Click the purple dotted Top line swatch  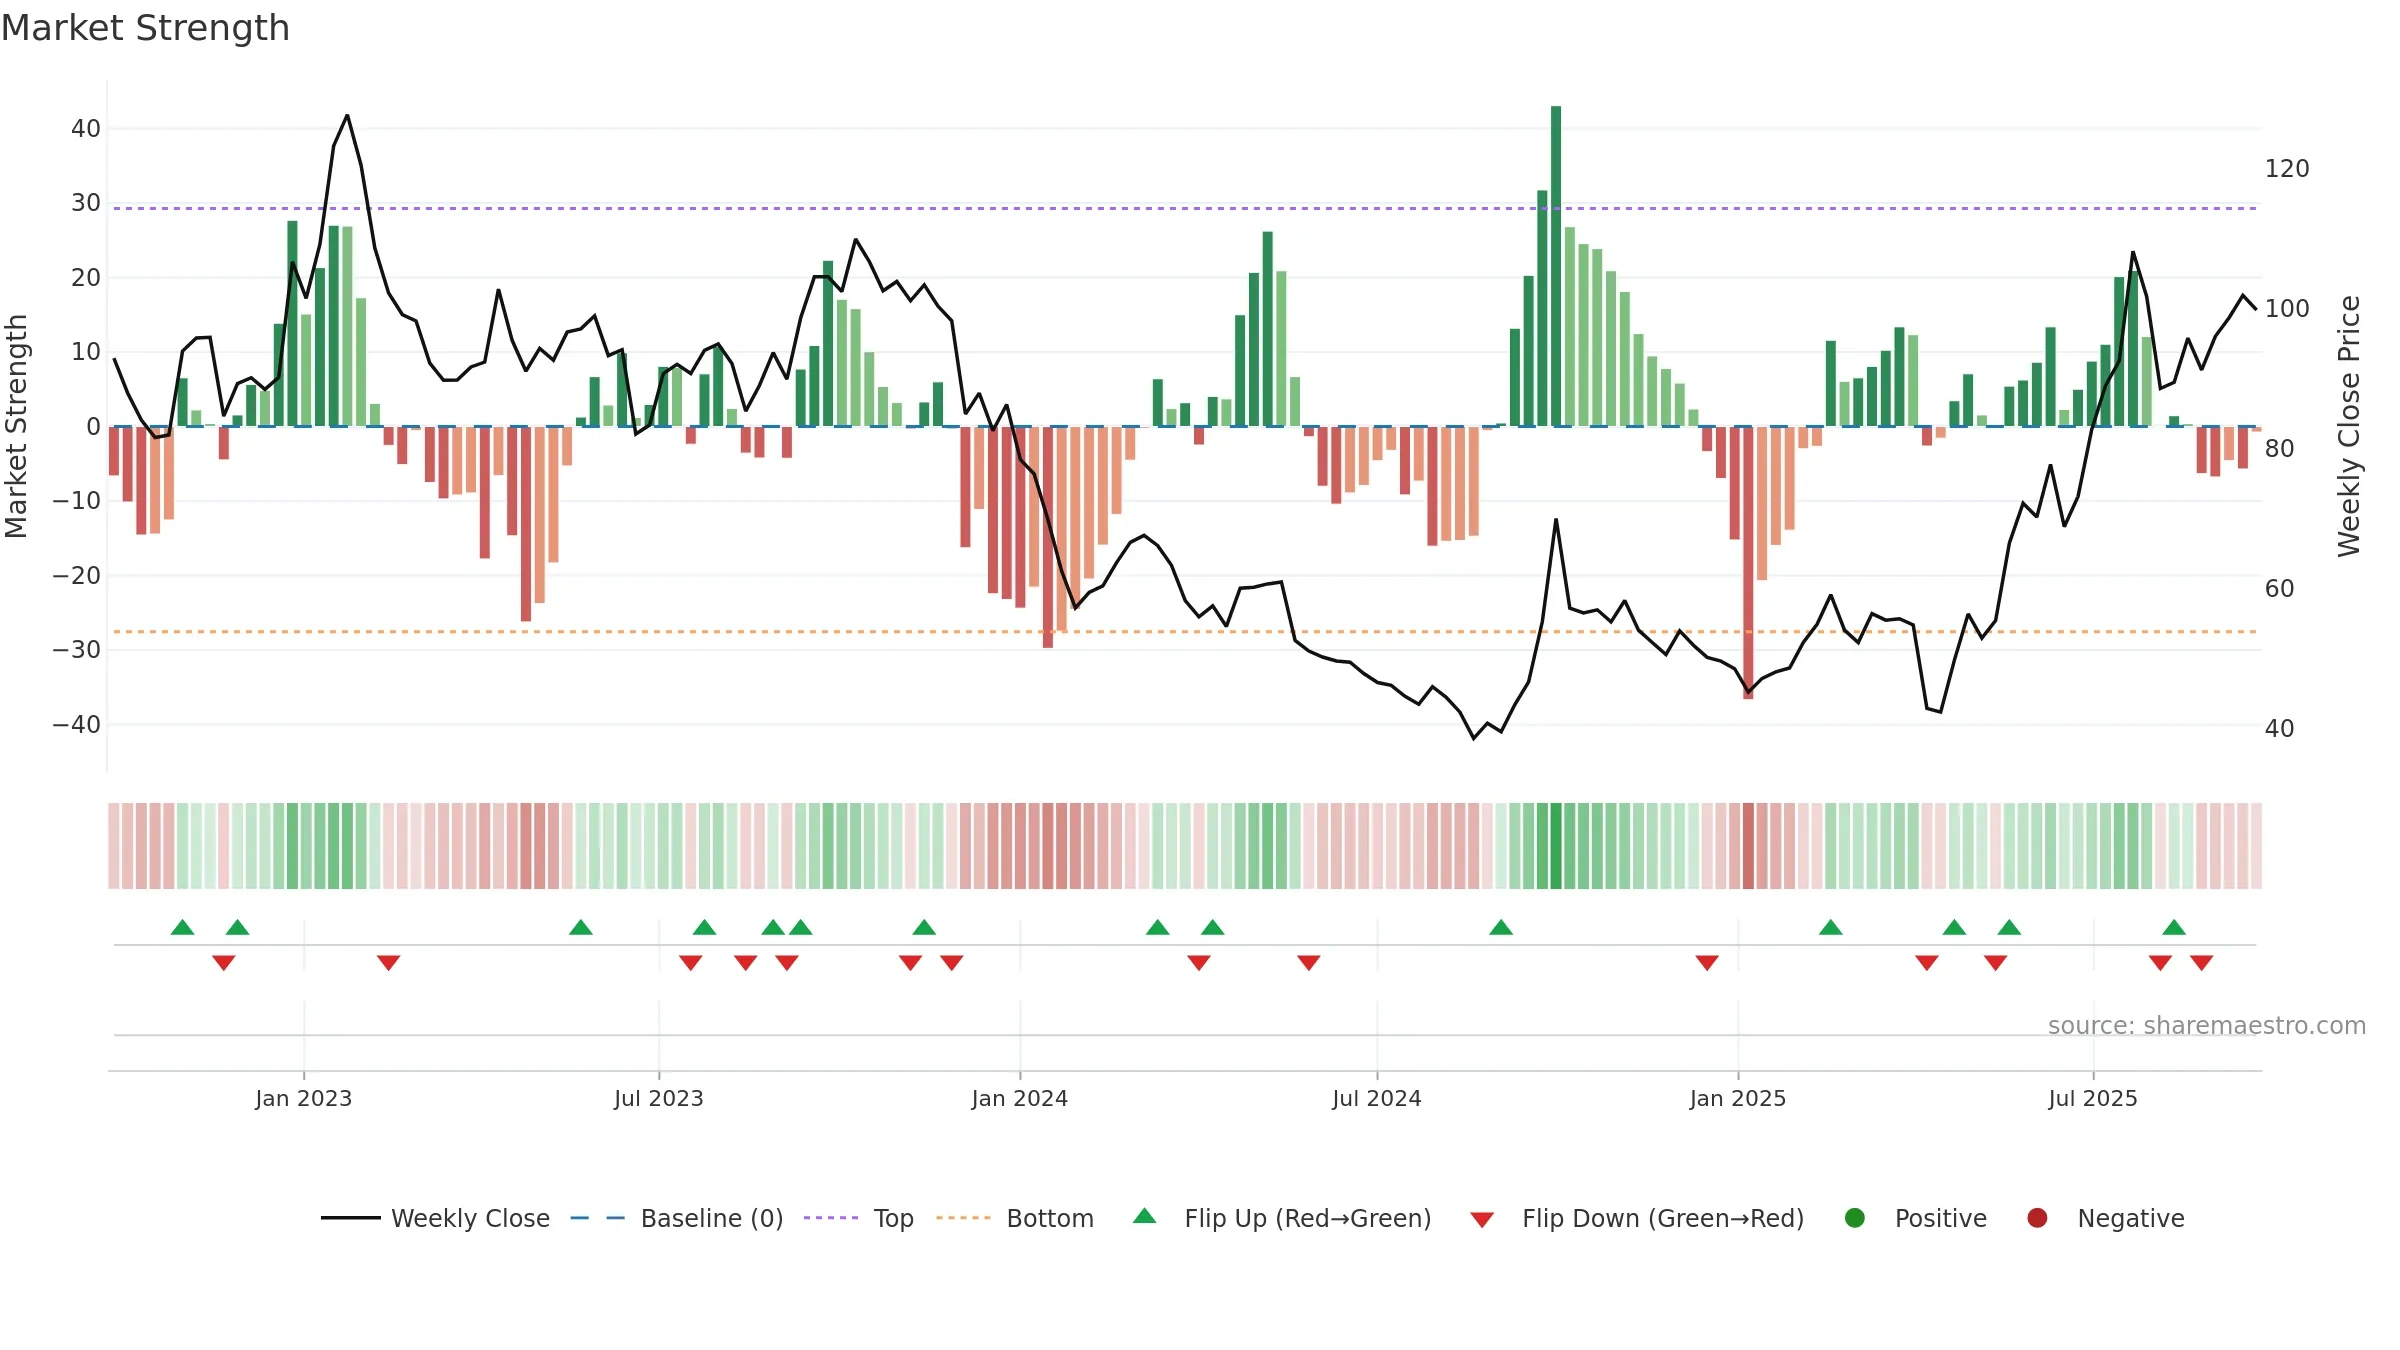tap(831, 1218)
